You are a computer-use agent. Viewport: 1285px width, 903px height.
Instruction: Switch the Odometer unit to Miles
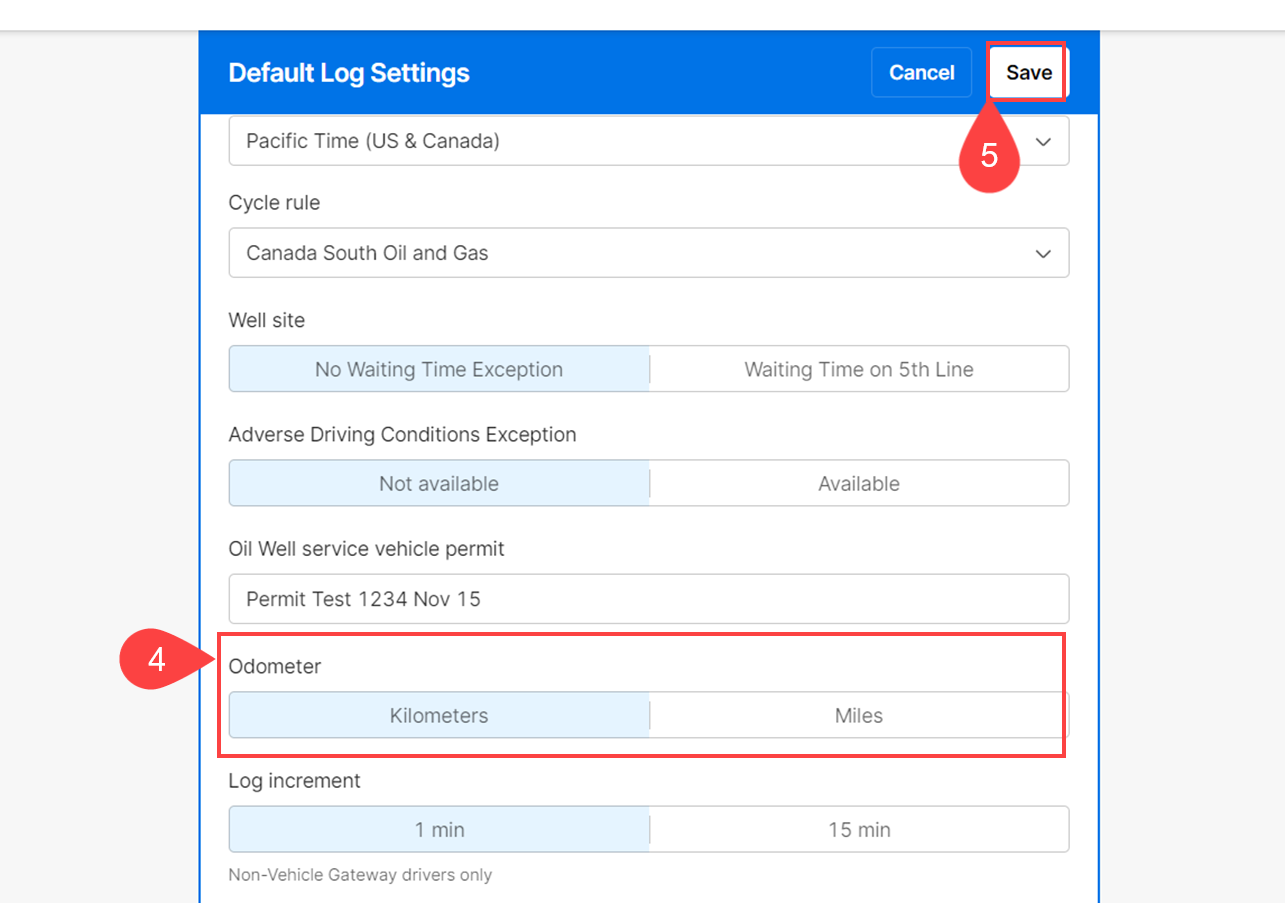(859, 715)
